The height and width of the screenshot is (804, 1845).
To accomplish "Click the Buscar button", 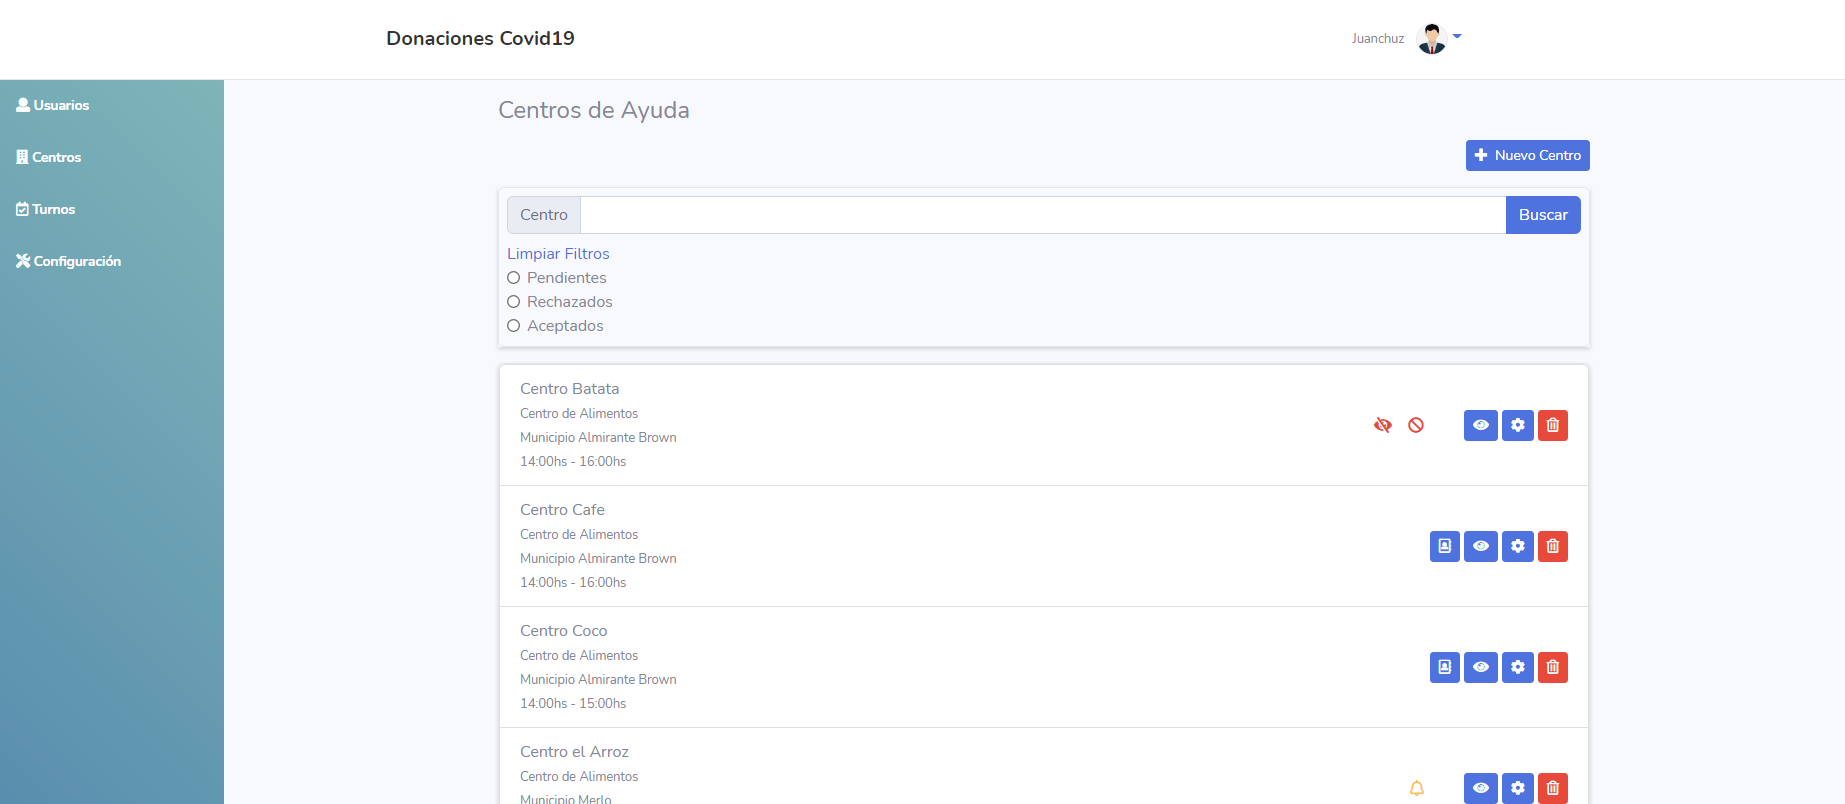I will coord(1543,215).
